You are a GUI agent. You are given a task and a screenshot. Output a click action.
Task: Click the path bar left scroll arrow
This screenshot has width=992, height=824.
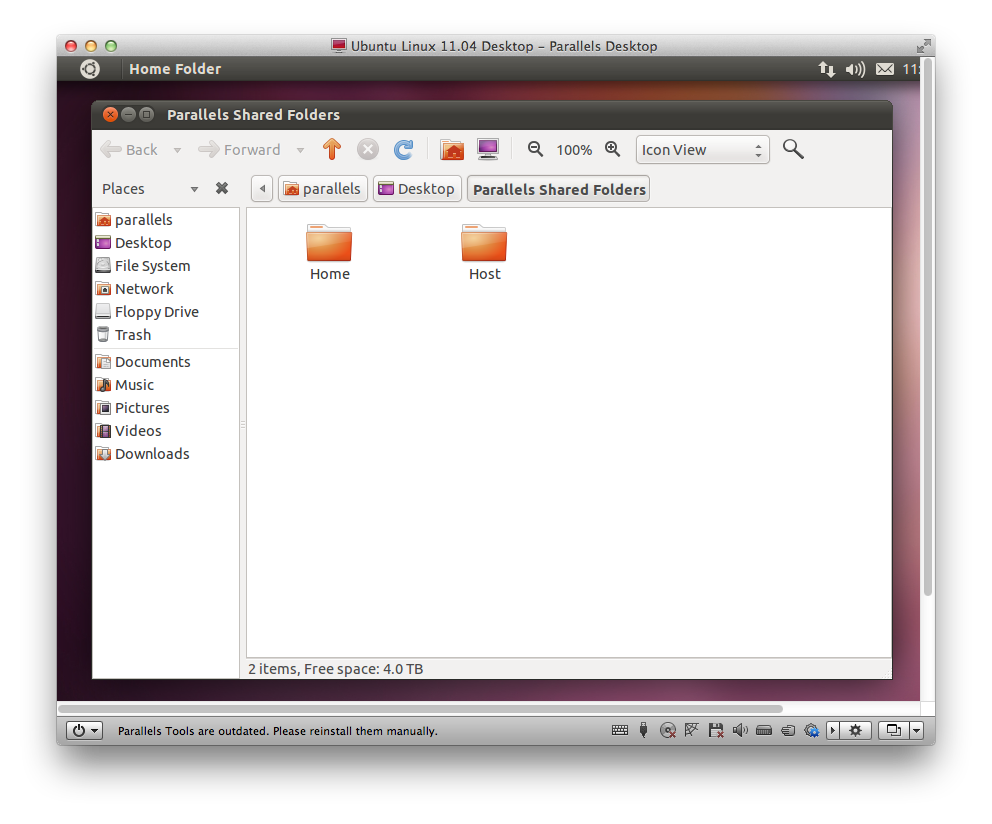pyautogui.click(x=262, y=189)
